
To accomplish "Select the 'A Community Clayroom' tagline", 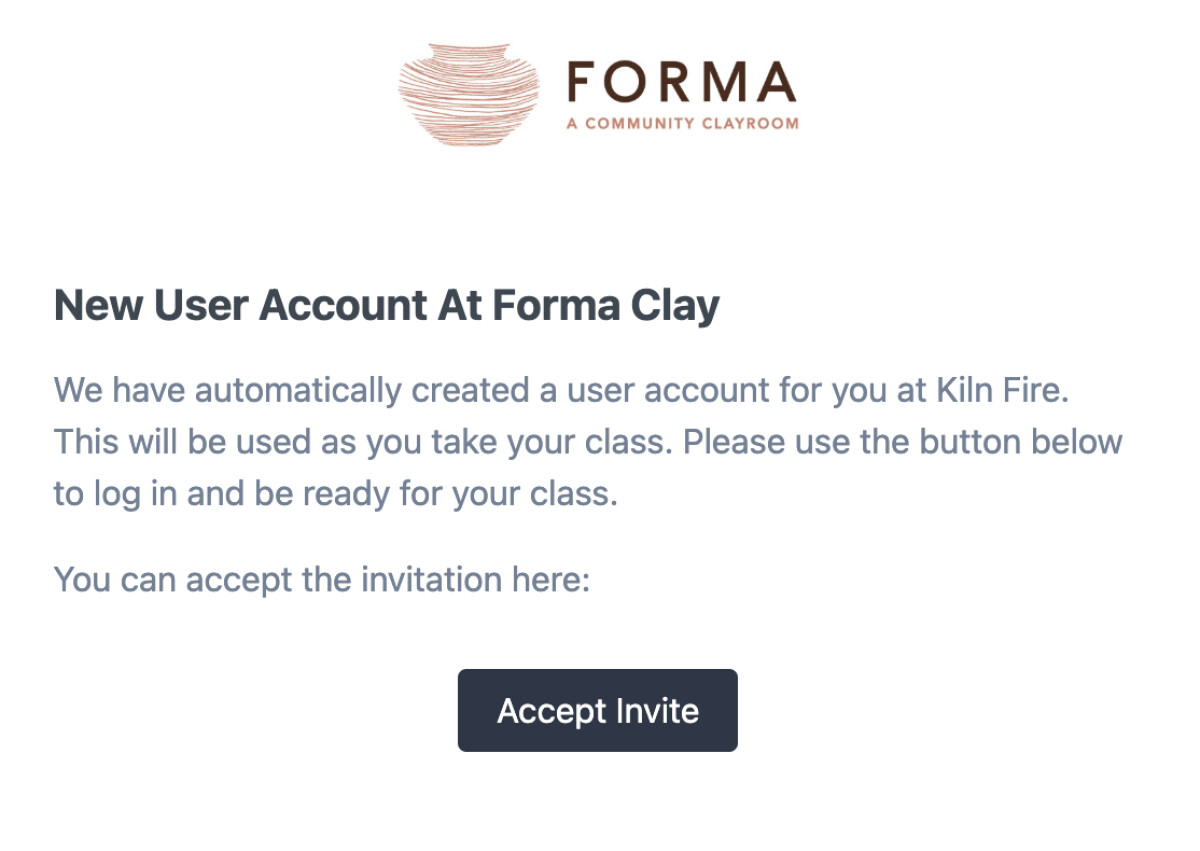I will coord(682,124).
